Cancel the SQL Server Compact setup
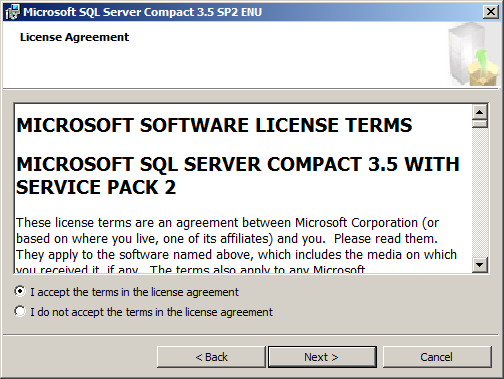This screenshot has width=504, height=379. click(x=437, y=357)
